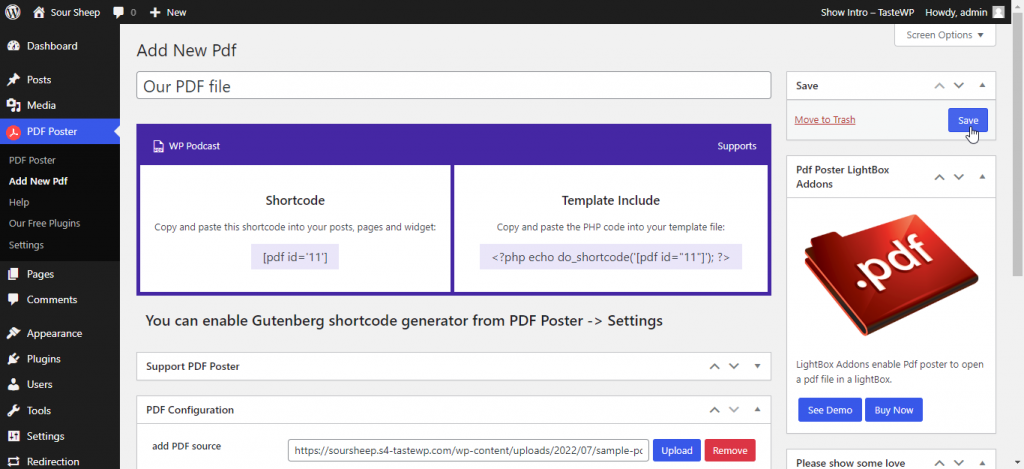This screenshot has height=469, width=1024.
Task: Collapse the Please show some love panel
Action: coord(982,463)
